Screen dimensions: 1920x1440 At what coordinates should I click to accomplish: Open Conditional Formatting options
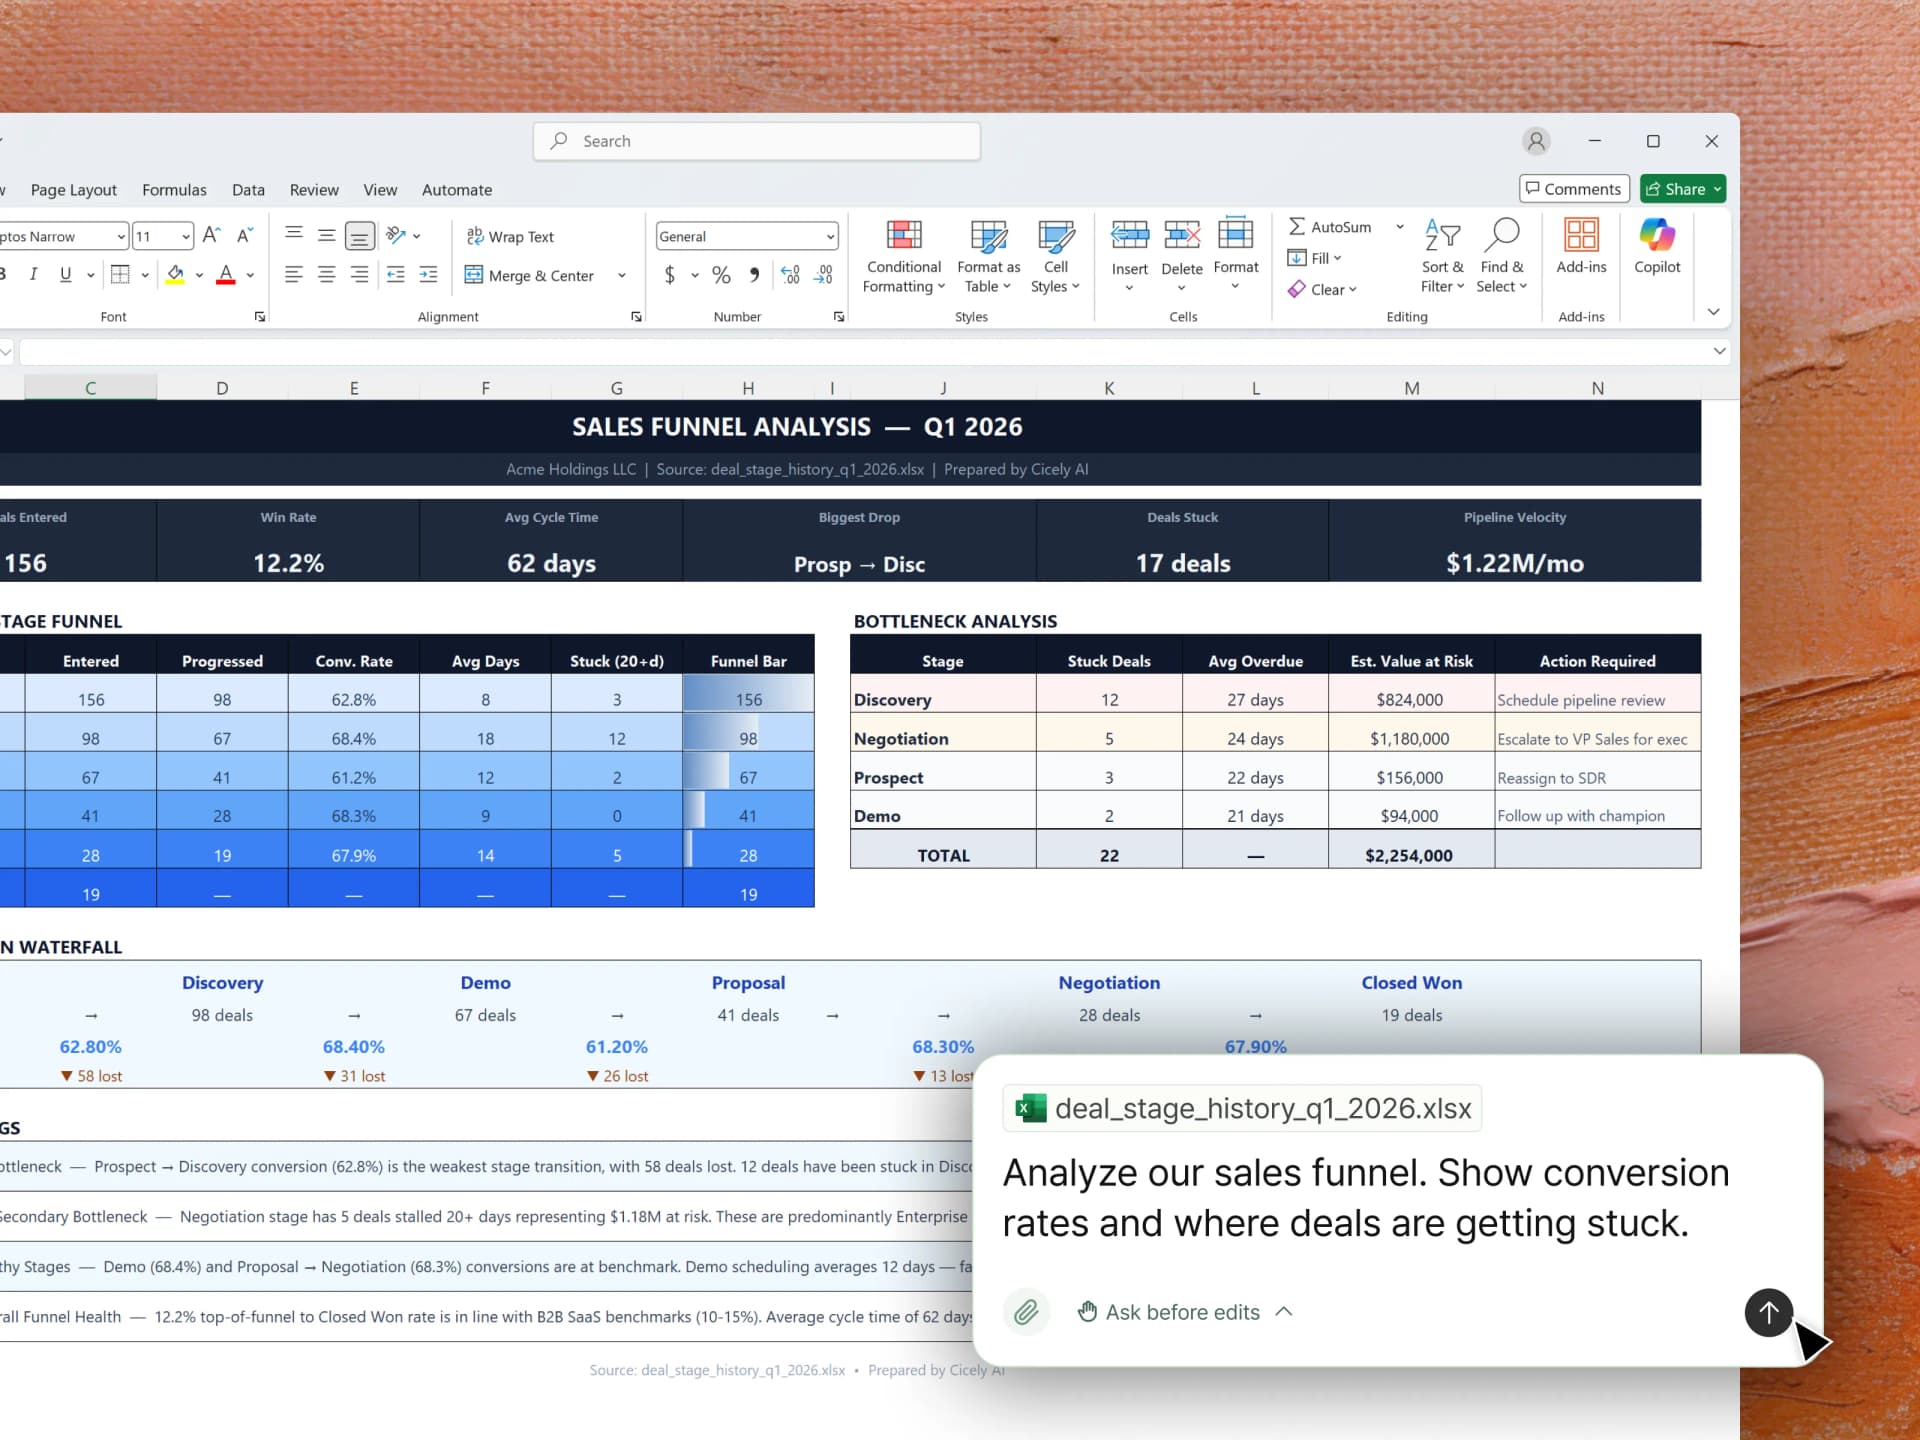[903, 255]
